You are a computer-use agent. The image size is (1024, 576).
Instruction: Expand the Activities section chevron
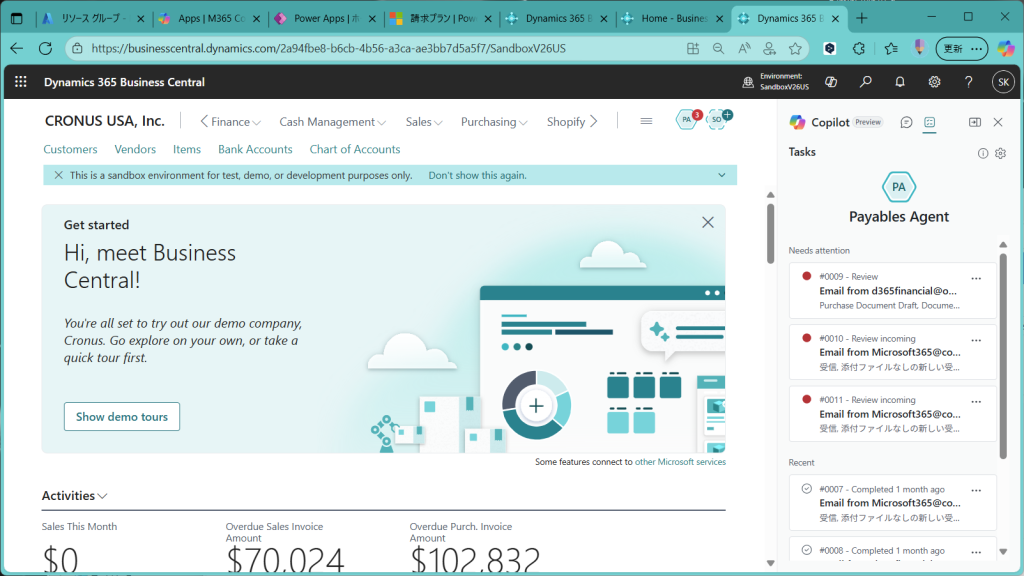103,496
